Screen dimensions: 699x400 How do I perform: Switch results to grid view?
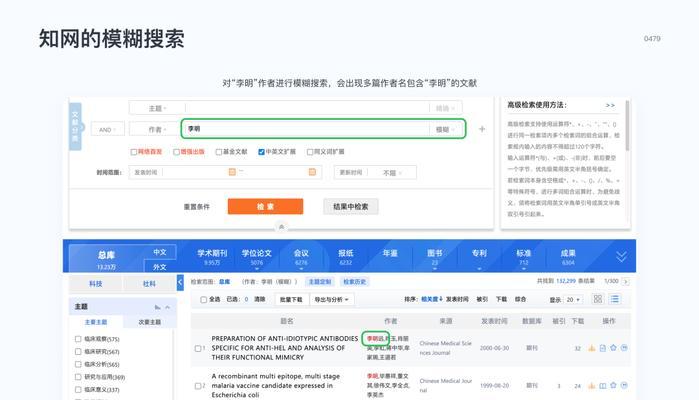pyautogui.click(x=598, y=299)
